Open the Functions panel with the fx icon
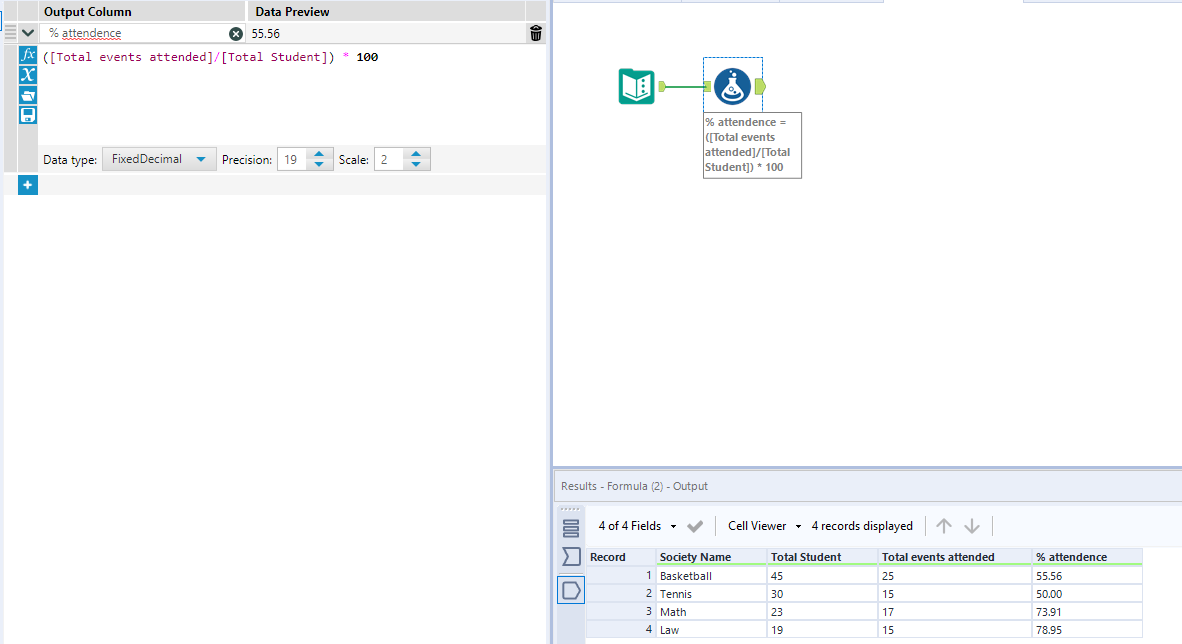This screenshot has height=644, width=1182. pos(28,55)
